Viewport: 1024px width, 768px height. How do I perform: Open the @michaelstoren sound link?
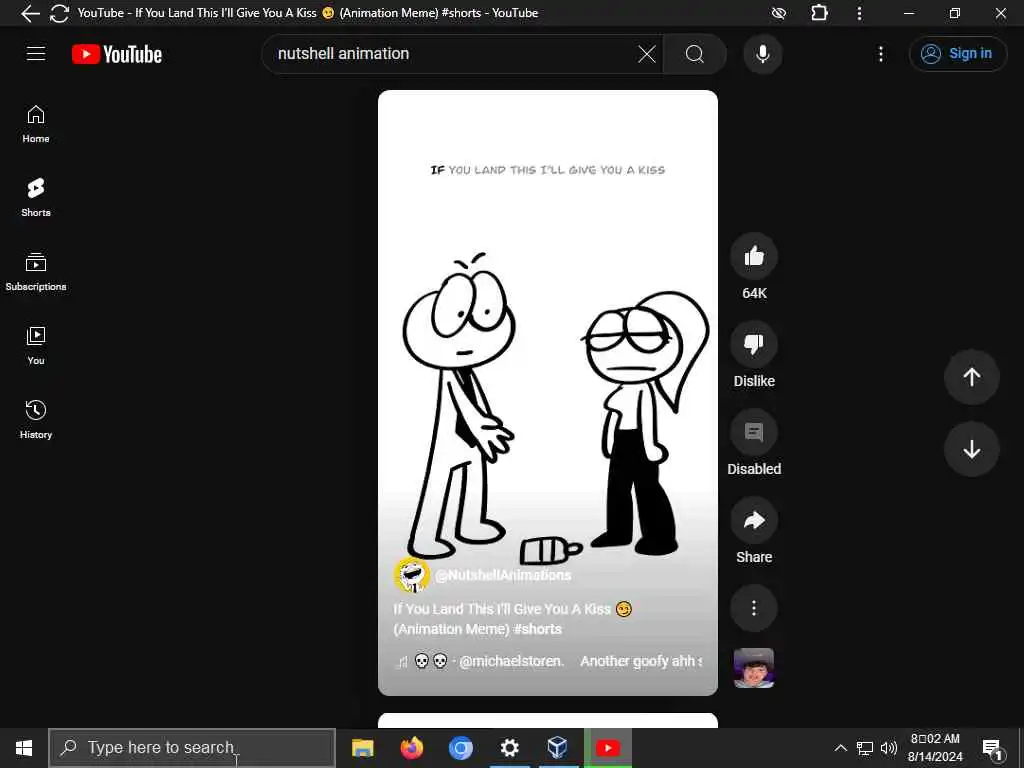click(511, 662)
